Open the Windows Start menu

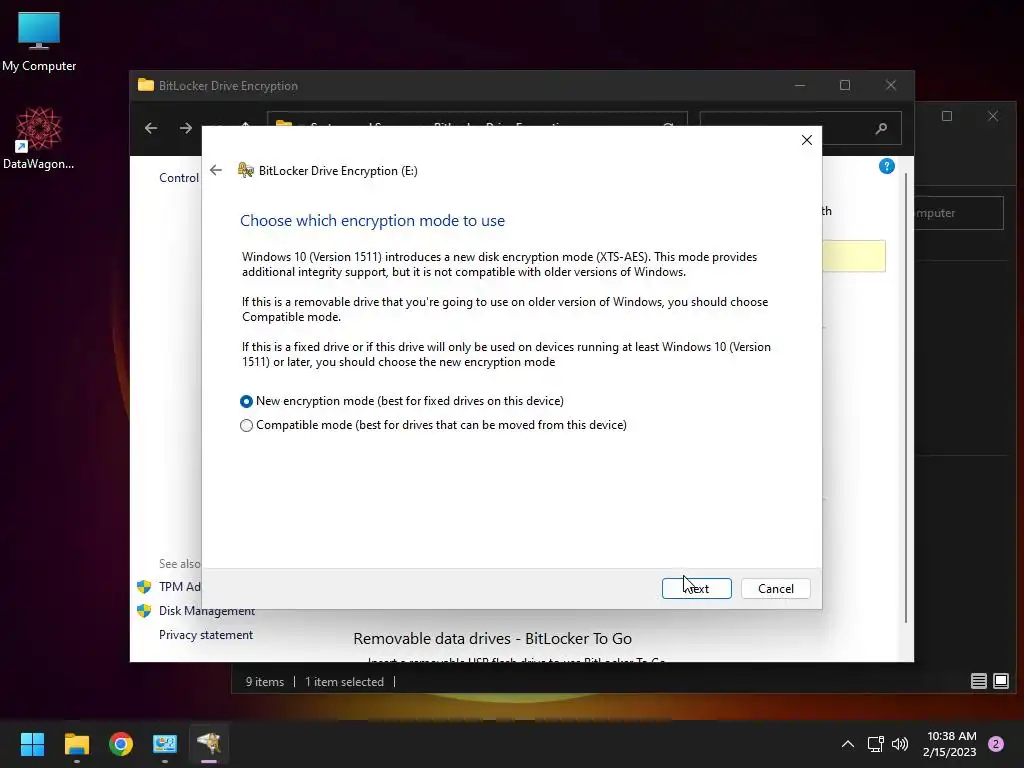[x=32, y=744]
